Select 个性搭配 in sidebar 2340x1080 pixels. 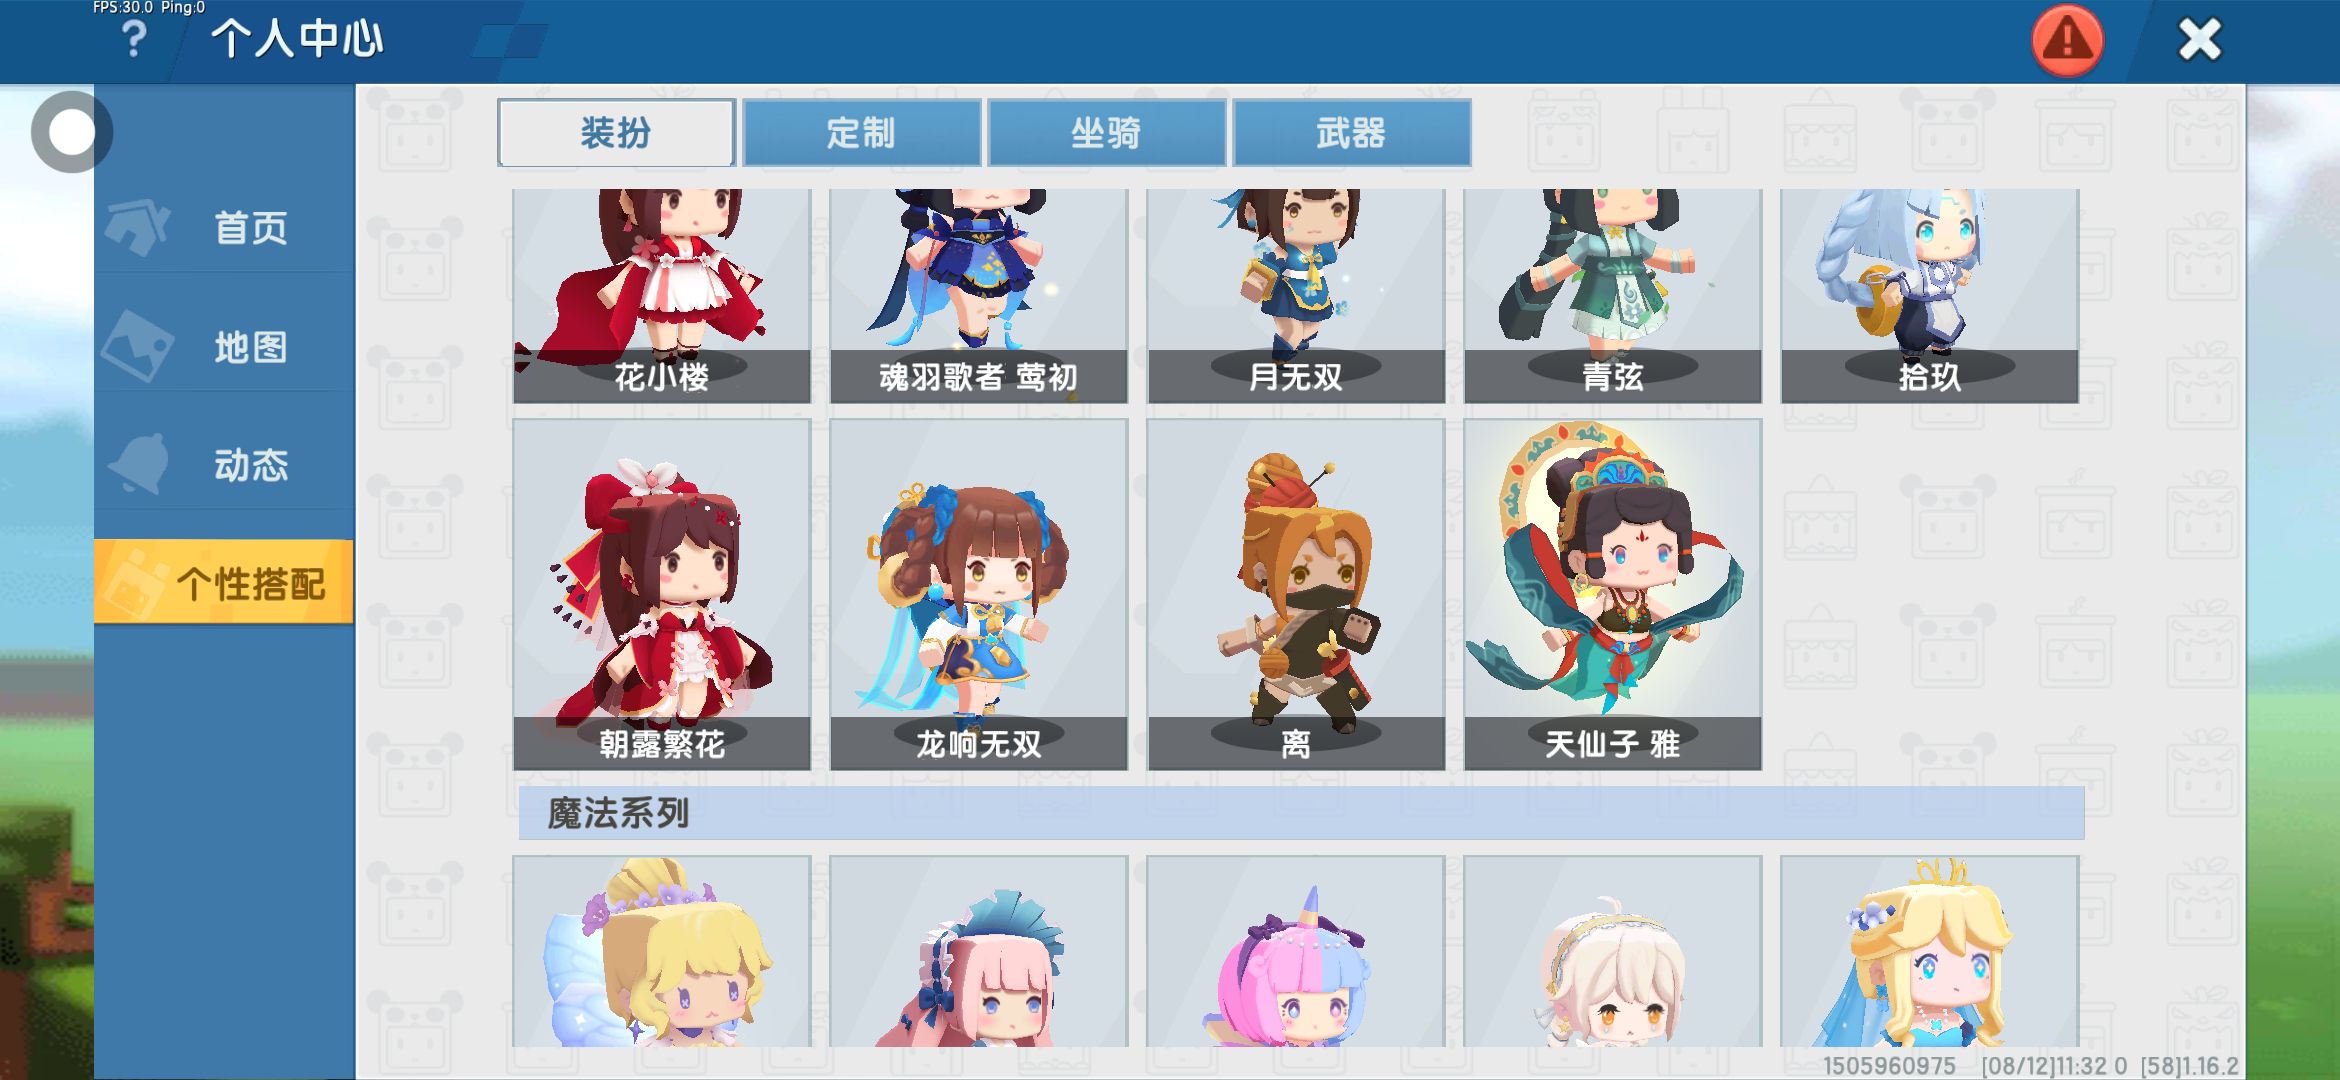coord(224,582)
